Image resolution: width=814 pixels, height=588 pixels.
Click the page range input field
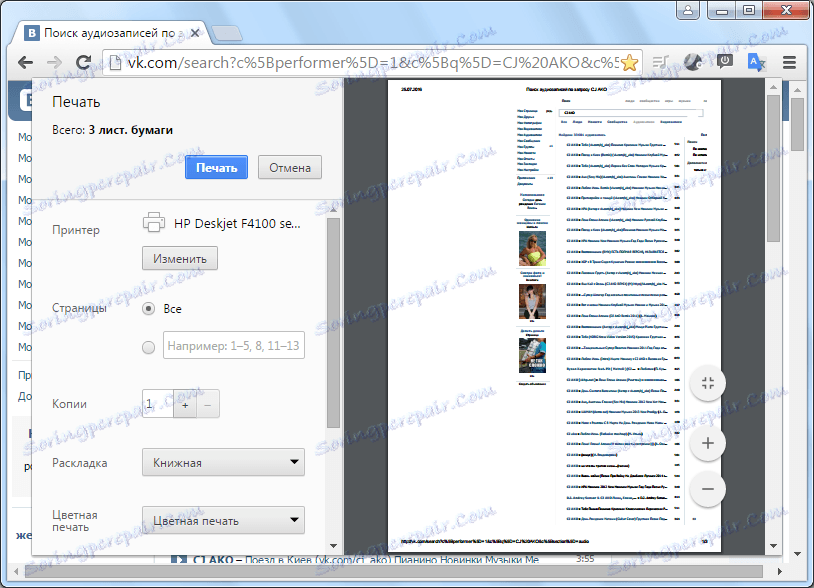coord(234,345)
